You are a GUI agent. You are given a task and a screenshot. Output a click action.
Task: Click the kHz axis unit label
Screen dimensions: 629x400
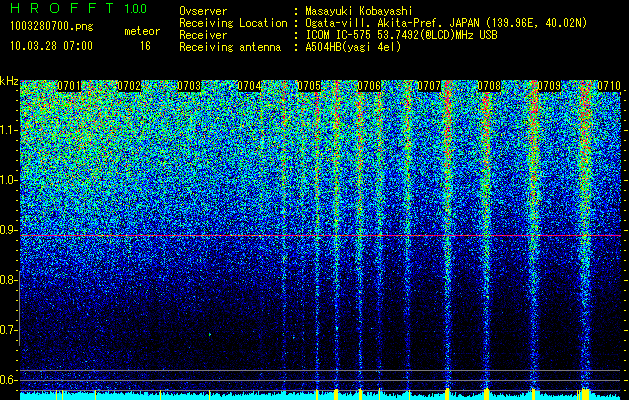click(x=9, y=81)
